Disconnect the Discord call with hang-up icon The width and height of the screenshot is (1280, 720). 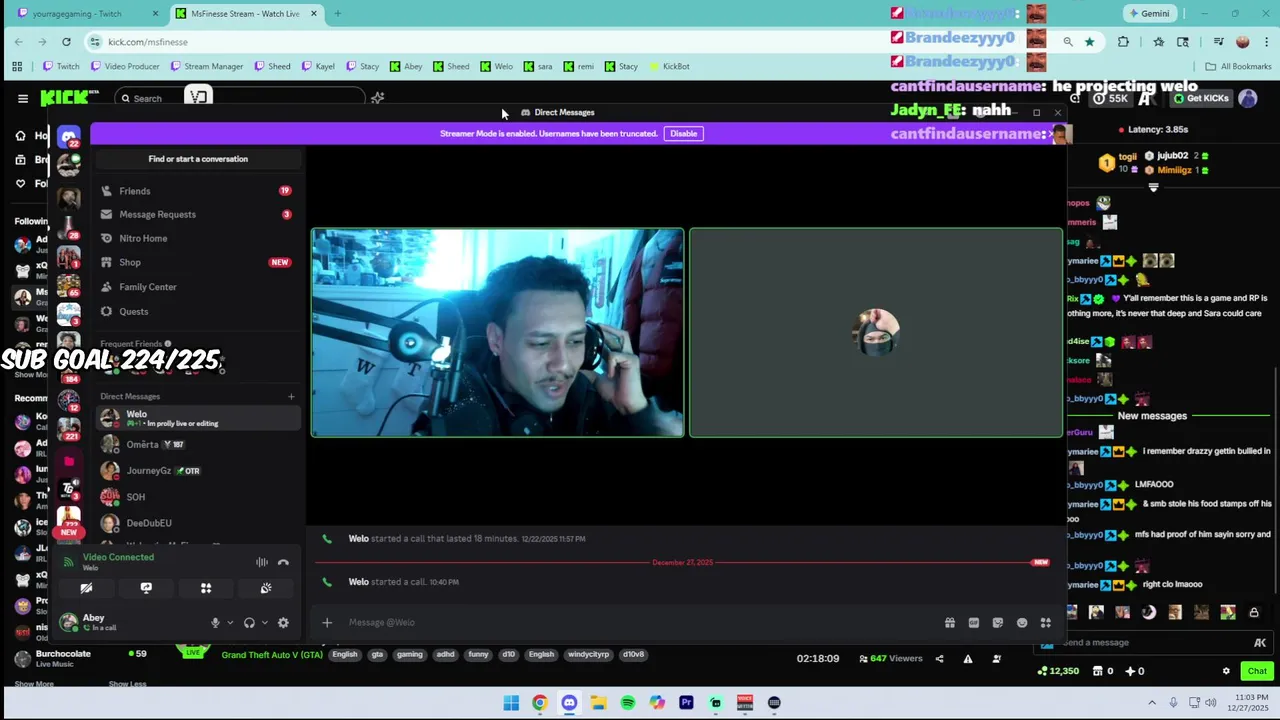pos(283,562)
